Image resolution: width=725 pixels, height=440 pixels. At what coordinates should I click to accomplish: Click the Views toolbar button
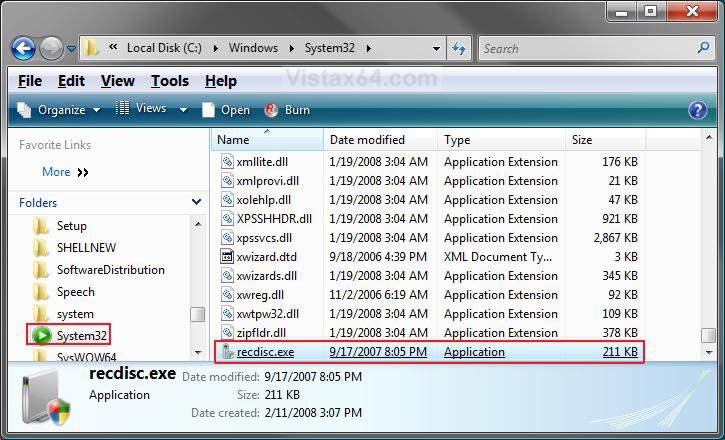pos(141,109)
